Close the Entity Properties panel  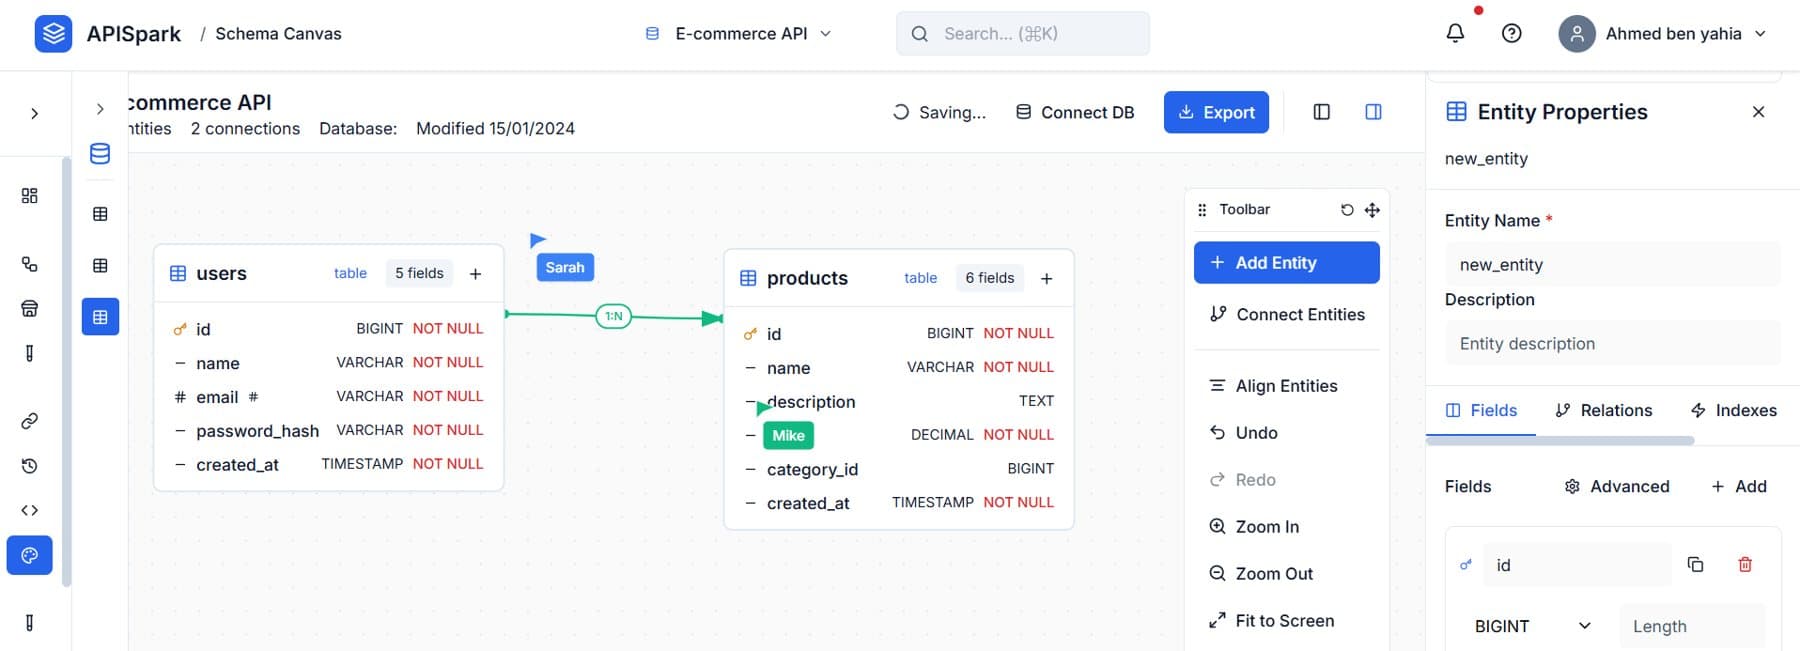1758,112
